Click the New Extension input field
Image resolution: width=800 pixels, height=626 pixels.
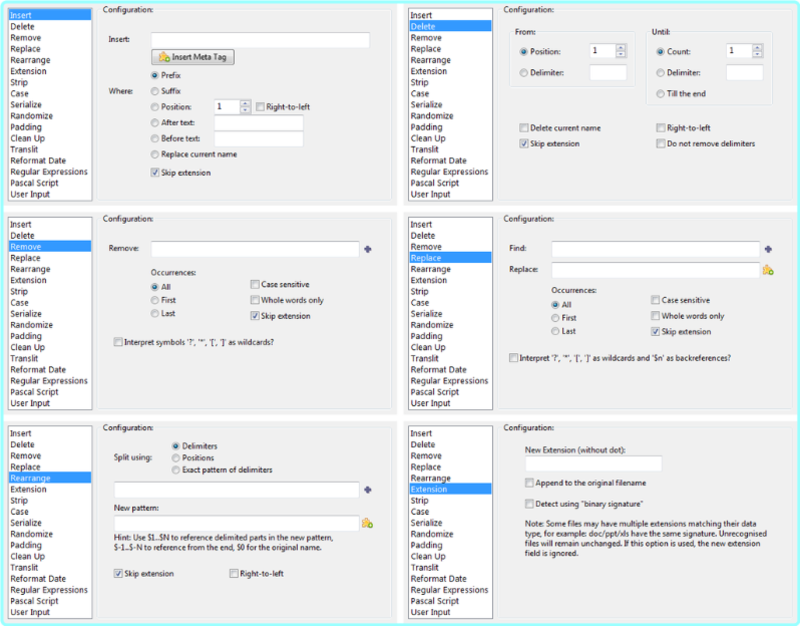coord(593,464)
